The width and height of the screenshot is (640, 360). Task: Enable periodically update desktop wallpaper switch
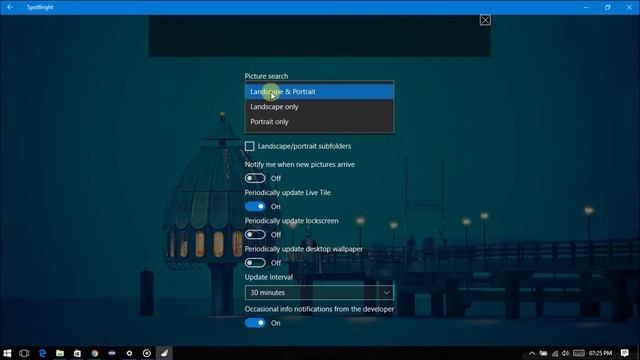[x=255, y=263]
